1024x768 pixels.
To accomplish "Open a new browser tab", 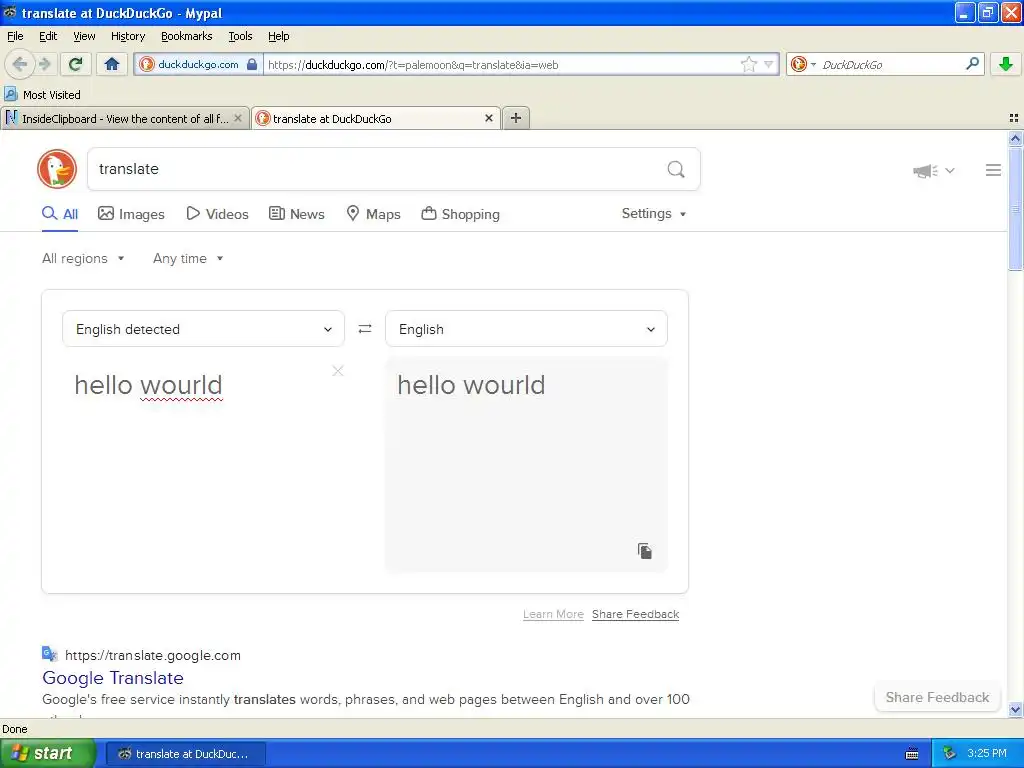I will 516,118.
